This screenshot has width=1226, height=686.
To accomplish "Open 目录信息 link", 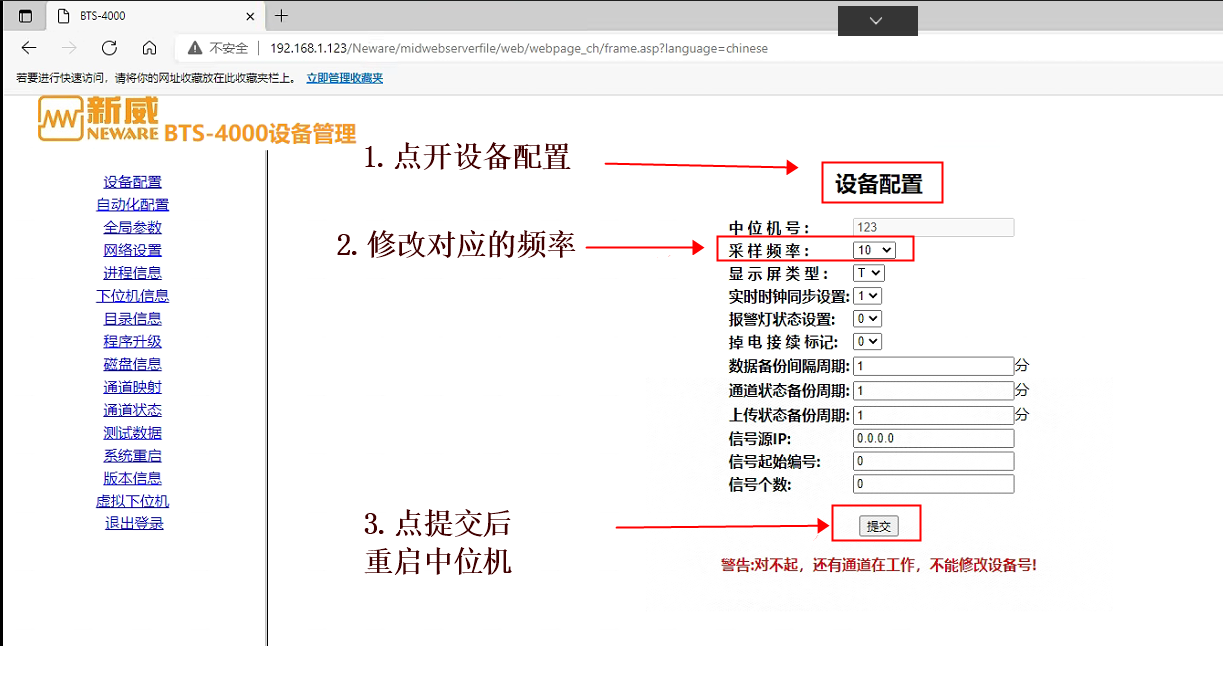I will tap(133, 319).
